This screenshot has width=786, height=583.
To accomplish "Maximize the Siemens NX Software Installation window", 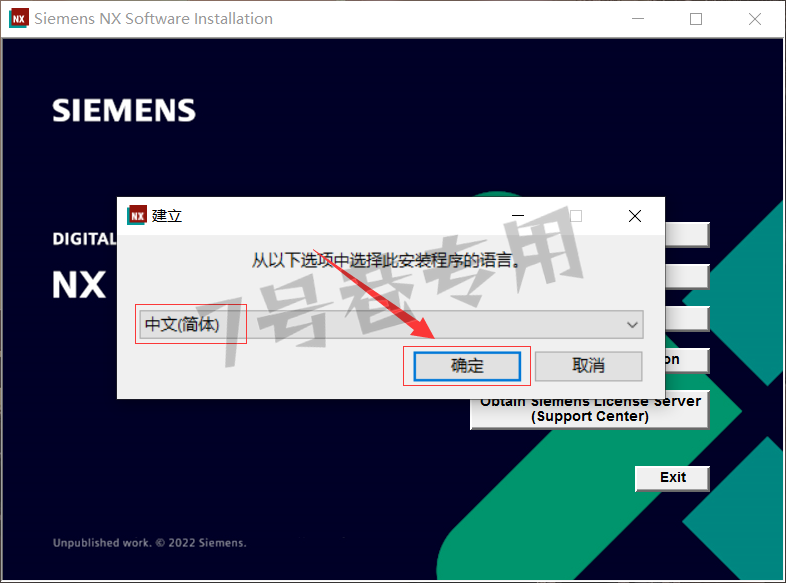I will [x=696, y=19].
